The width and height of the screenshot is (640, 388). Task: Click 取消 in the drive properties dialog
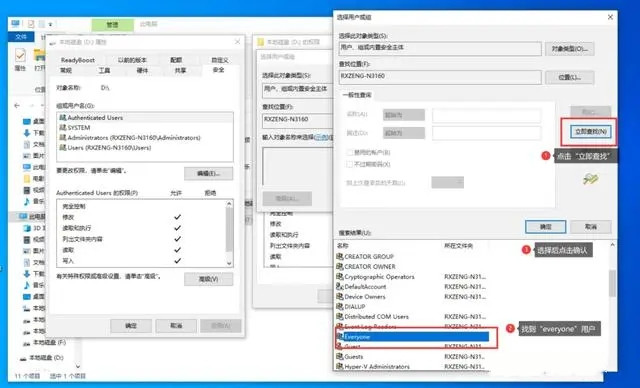pyautogui.click(x=176, y=326)
